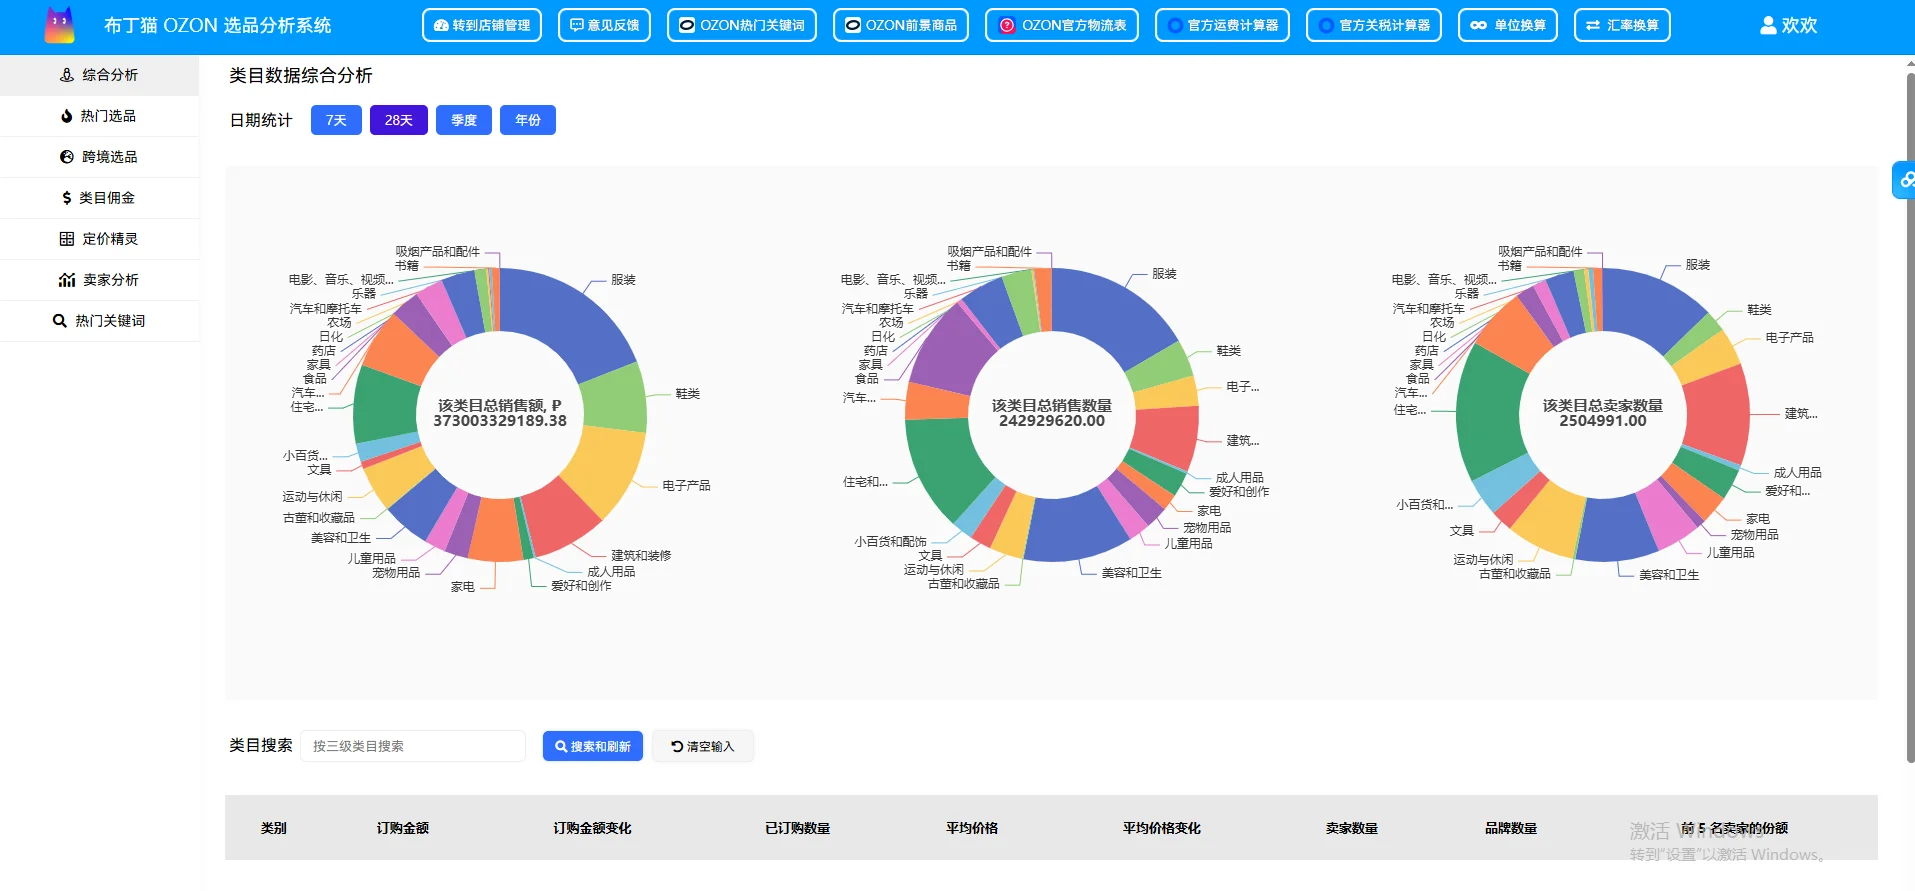This screenshot has height=891, width=1915.
Task: Click 品牌数量 column header
Action: (x=1511, y=828)
